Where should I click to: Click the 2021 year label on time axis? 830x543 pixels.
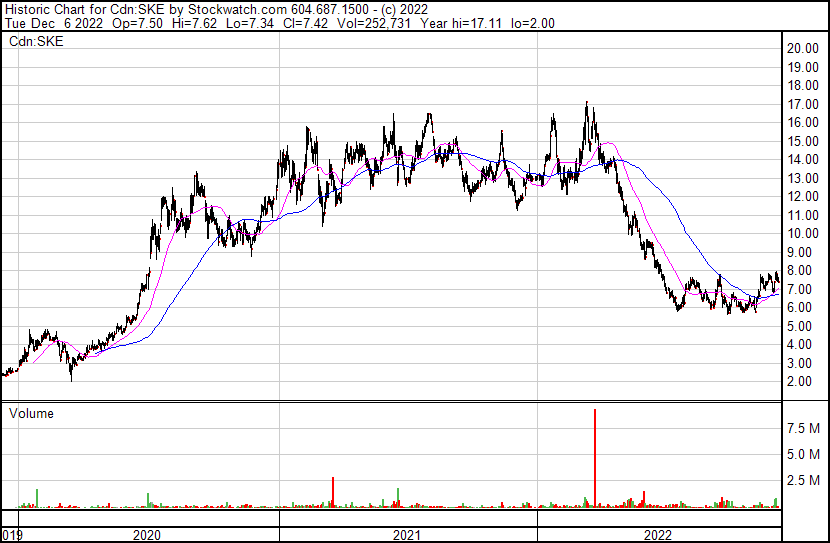[406, 535]
